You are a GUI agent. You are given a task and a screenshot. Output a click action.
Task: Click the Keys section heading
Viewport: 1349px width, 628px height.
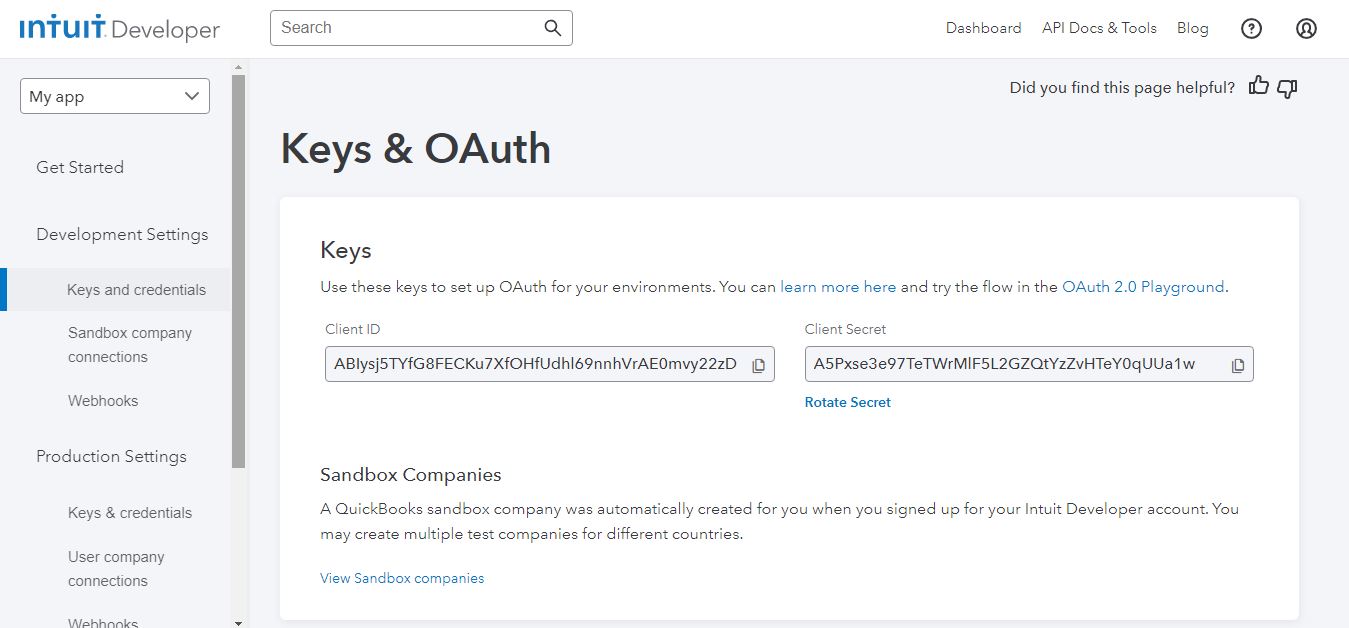point(346,250)
